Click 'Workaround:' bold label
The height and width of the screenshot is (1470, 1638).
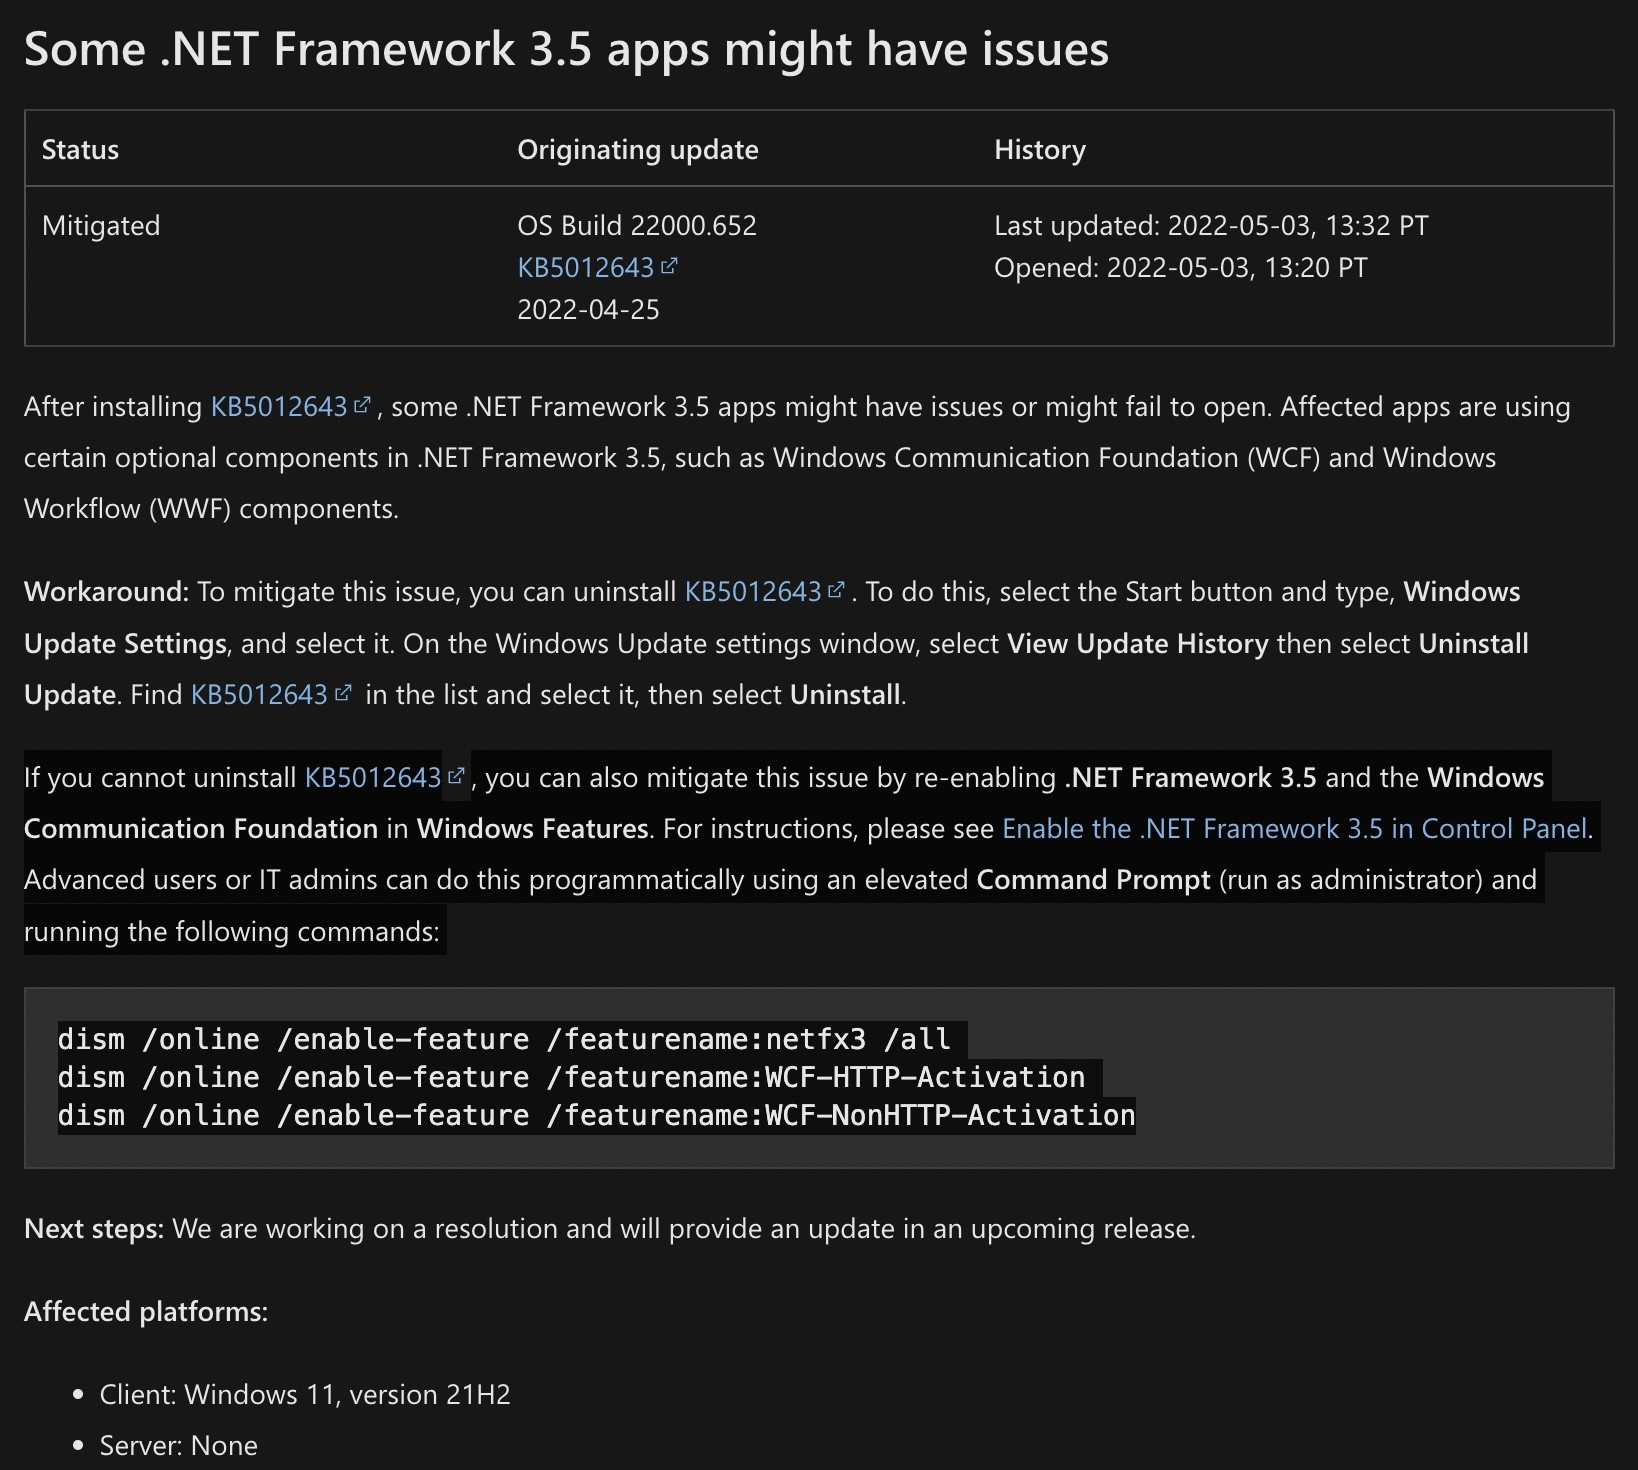[x=106, y=592]
